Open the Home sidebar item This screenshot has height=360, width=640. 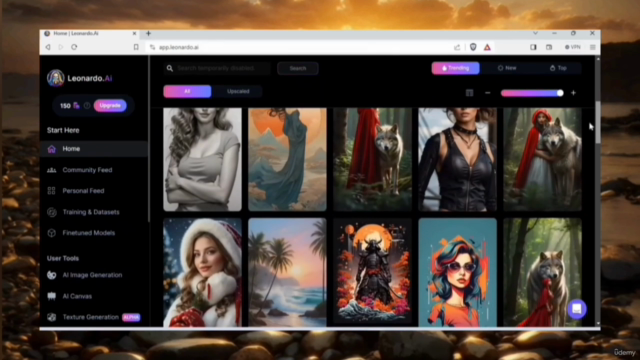coord(94,149)
